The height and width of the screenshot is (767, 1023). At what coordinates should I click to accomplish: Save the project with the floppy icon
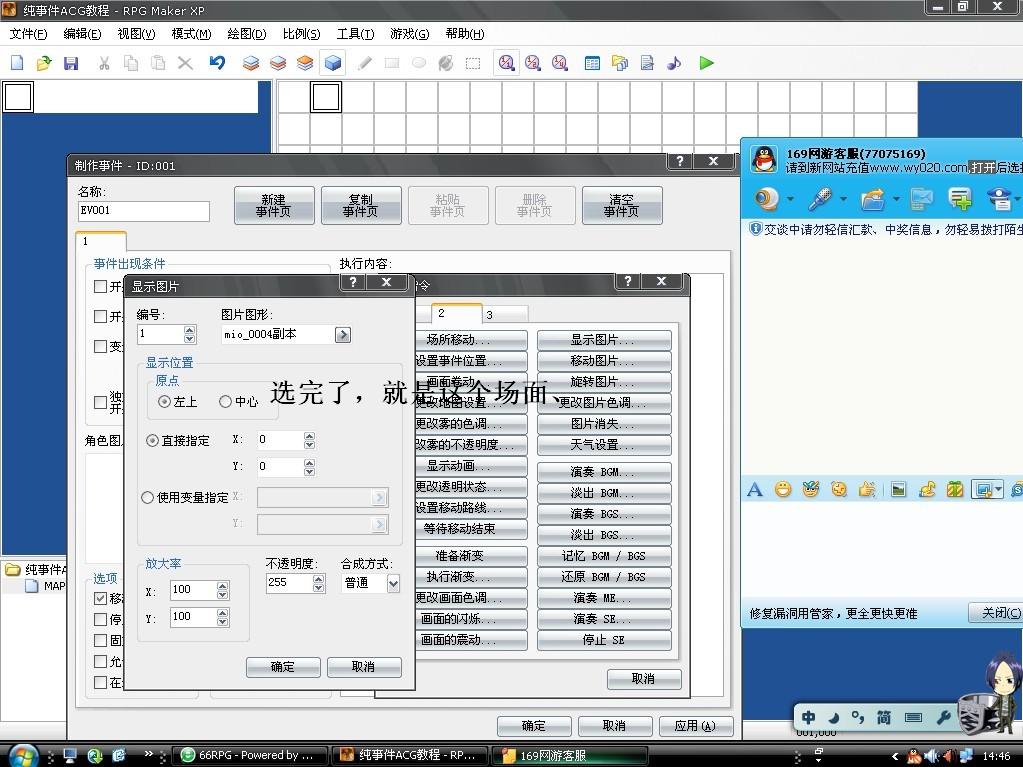pyautogui.click(x=70, y=63)
